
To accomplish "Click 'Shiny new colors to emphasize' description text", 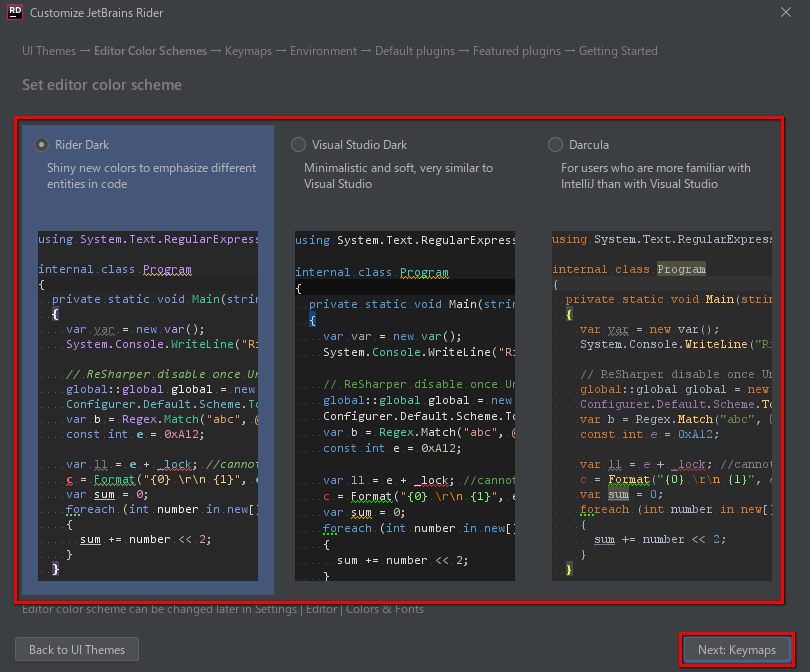I will click(151, 176).
